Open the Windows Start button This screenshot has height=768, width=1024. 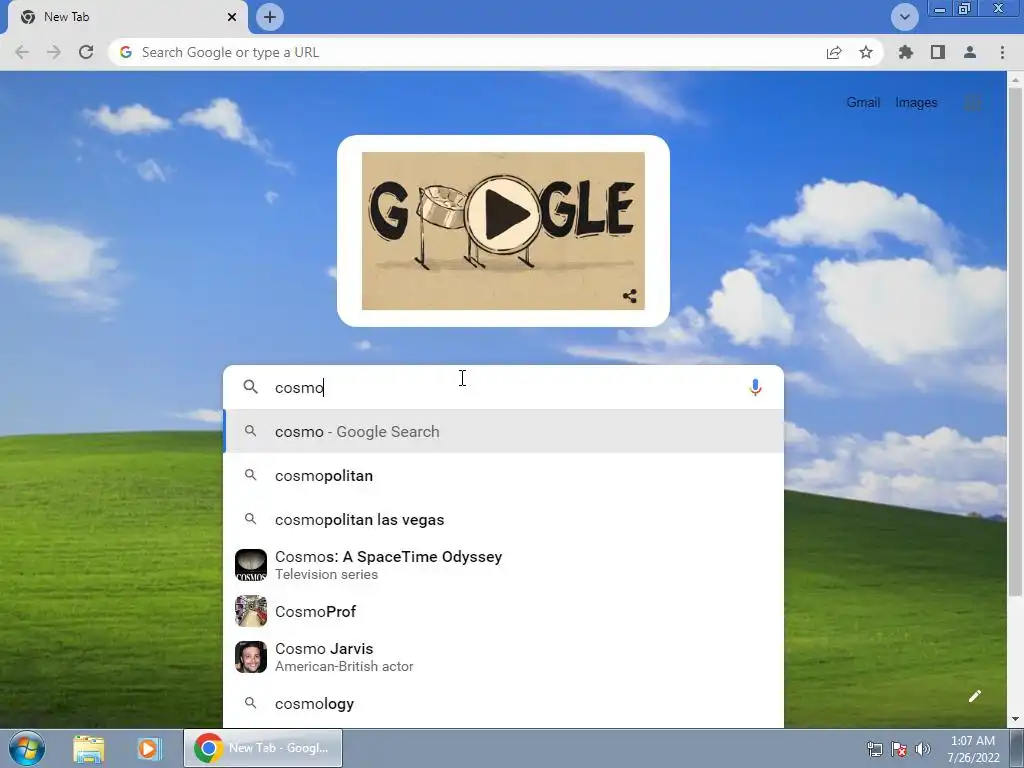[x=27, y=748]
